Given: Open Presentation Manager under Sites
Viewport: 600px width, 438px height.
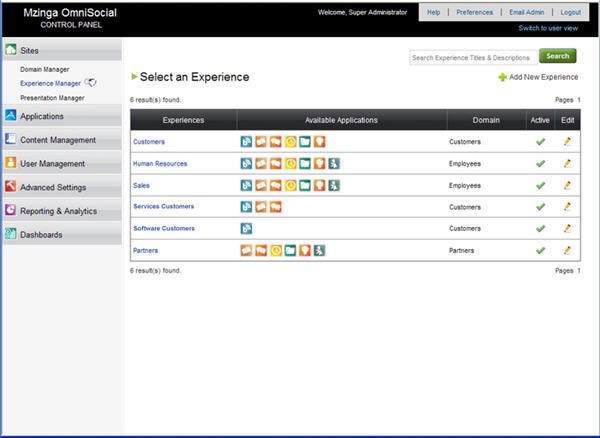Looking at the screenshot, I should tap(52, 98).
